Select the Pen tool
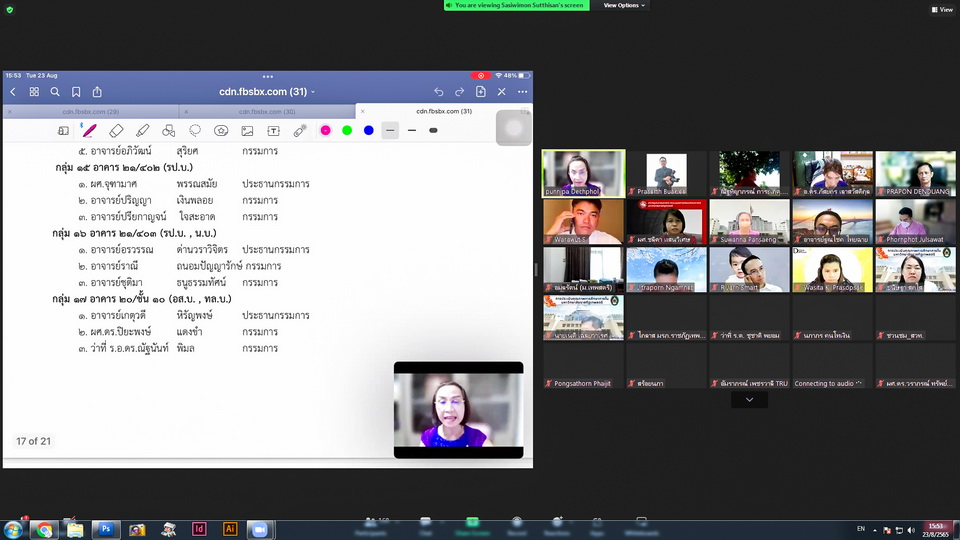 89,130
